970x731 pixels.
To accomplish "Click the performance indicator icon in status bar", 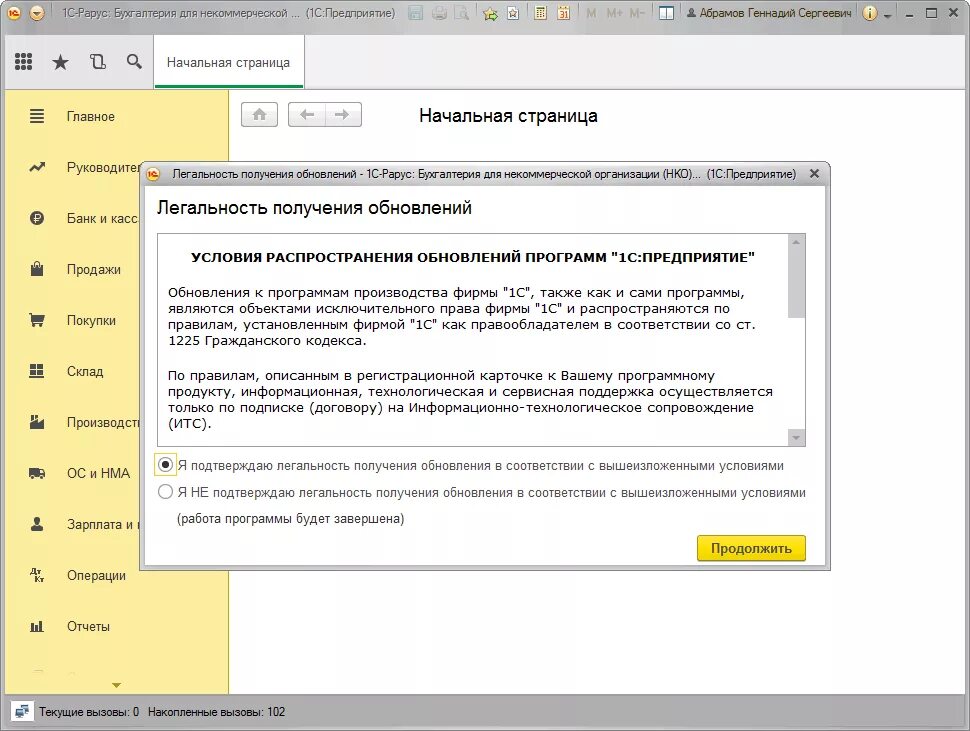I will tap(22, 712).
